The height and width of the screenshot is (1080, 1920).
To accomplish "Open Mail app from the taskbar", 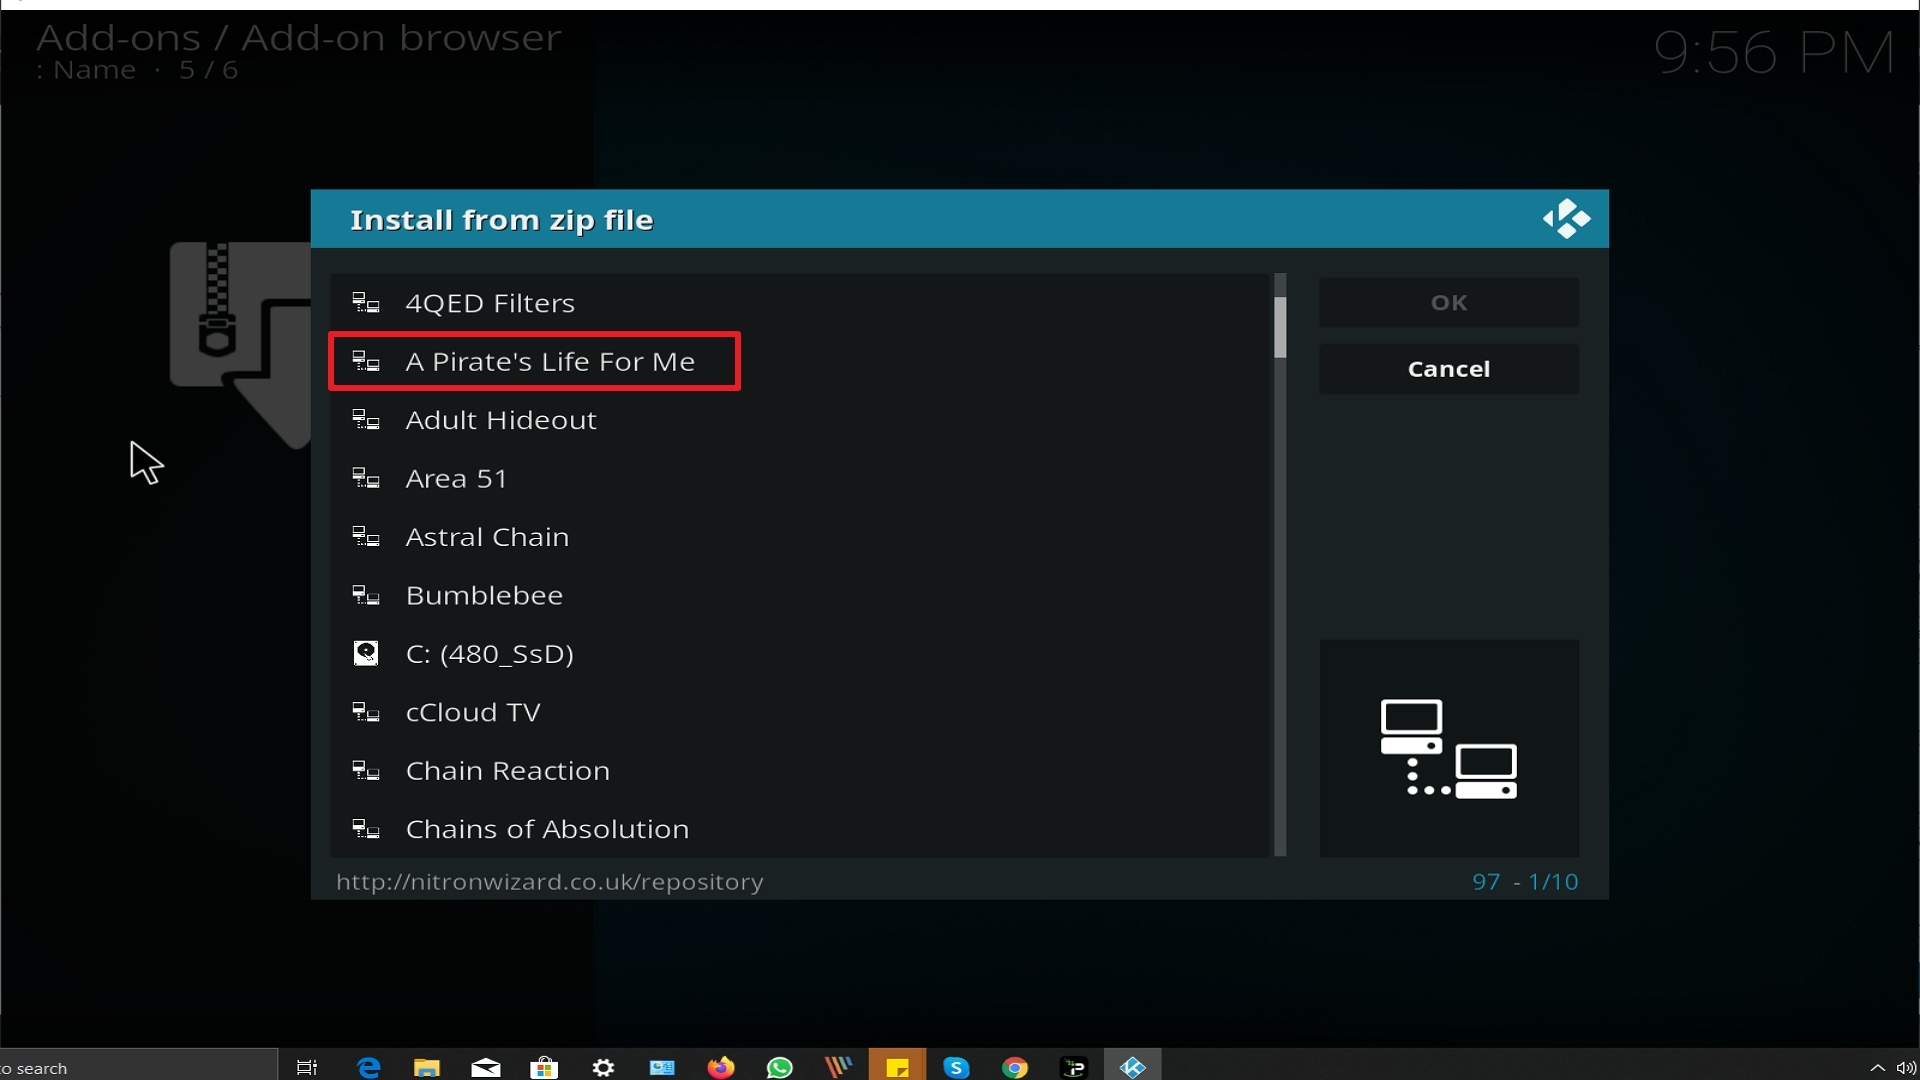I will pos(486,1067).
